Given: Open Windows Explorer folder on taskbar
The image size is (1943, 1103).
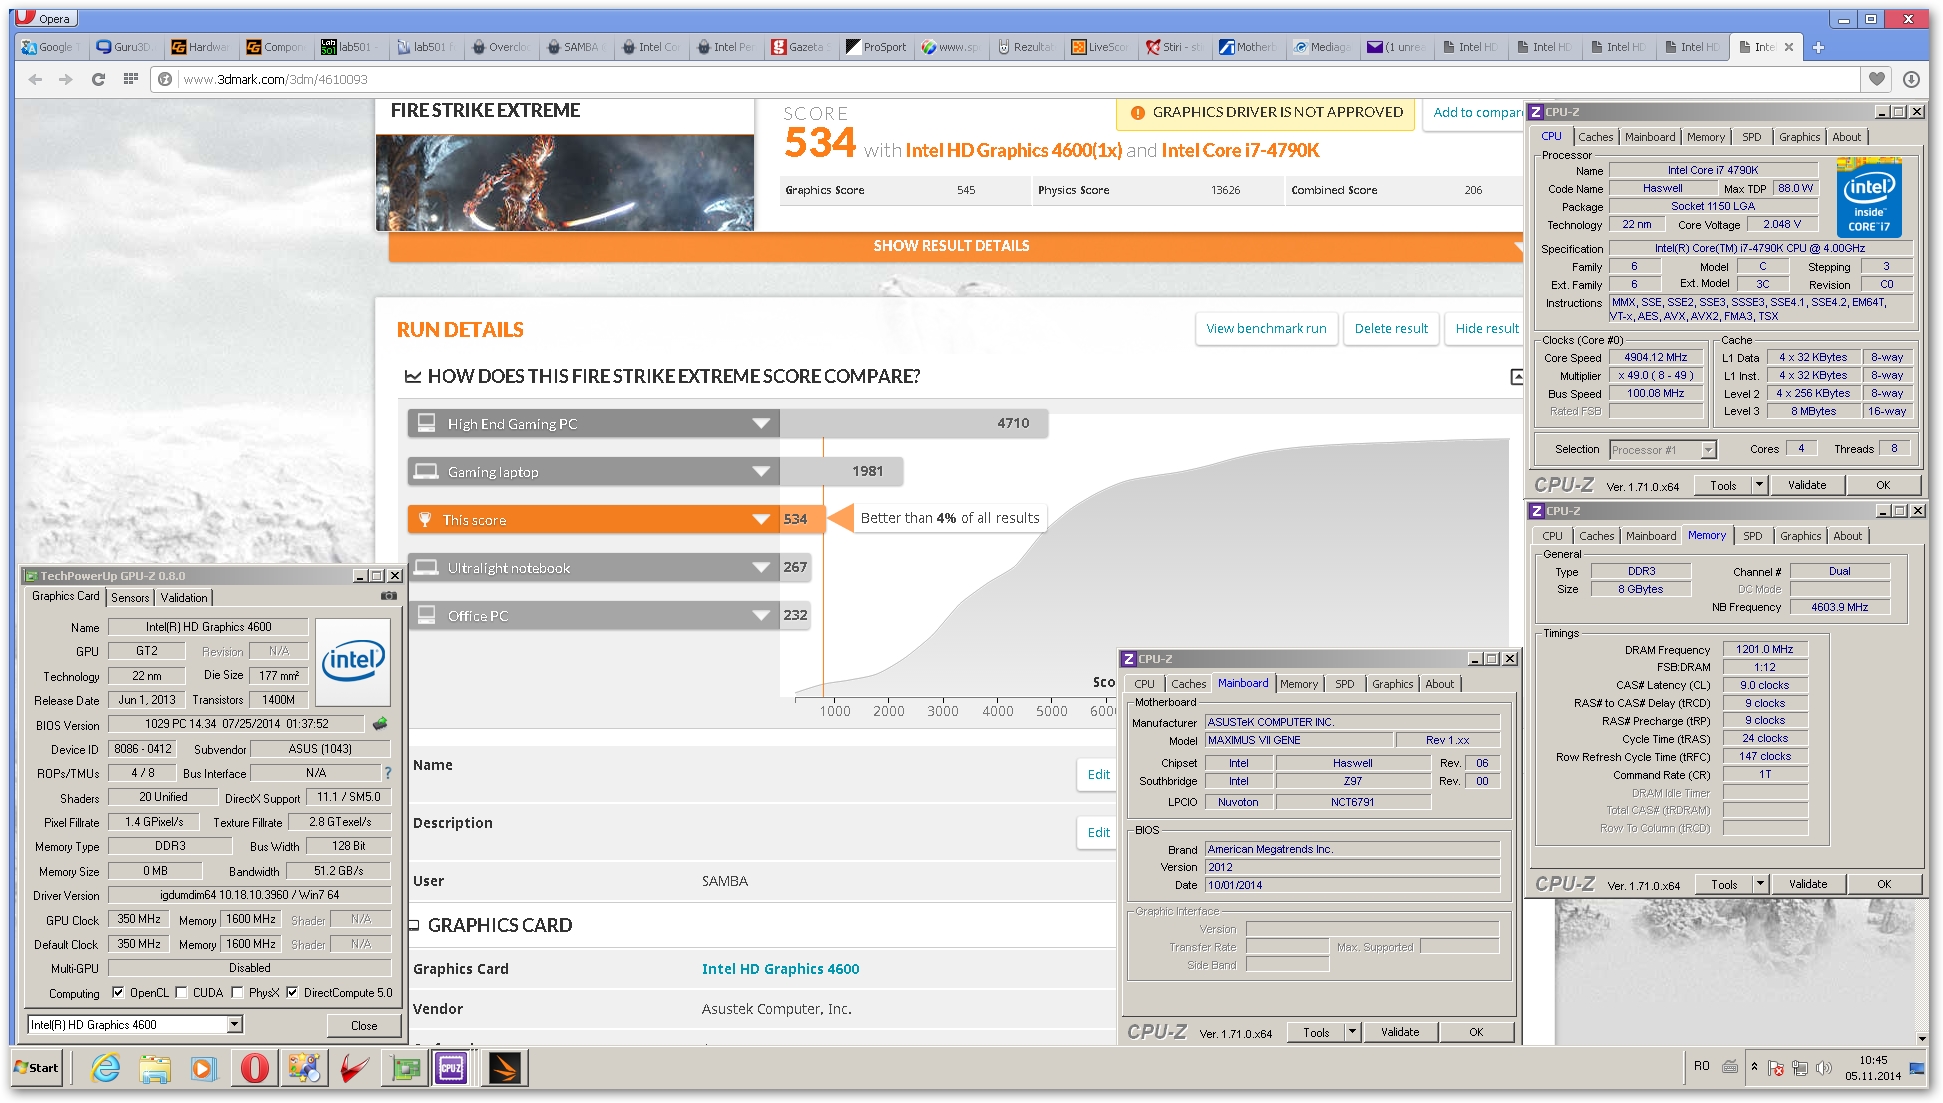Looking at the screenshot, I should point(154,1068).
